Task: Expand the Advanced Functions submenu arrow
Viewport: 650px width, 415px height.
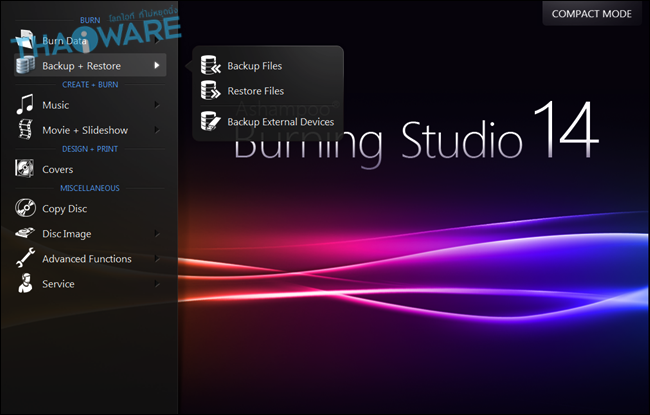Action: tap(157, 259)
